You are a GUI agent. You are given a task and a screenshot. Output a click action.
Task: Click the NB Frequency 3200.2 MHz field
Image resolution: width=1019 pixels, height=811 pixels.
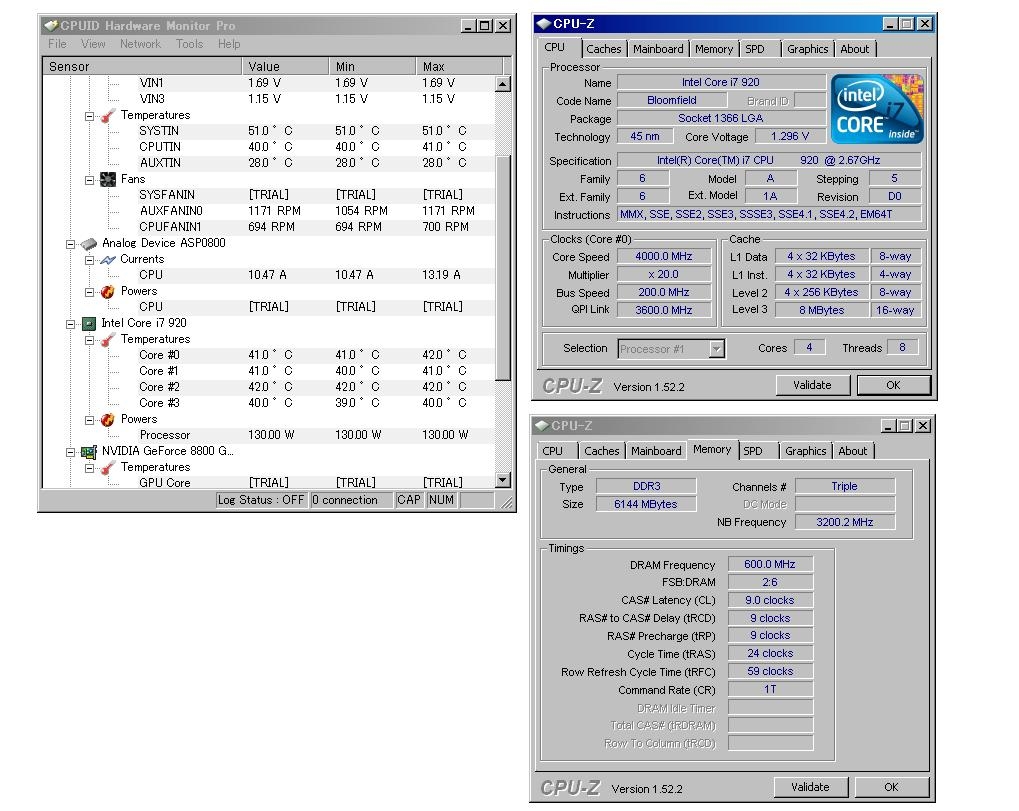(845, 522)
